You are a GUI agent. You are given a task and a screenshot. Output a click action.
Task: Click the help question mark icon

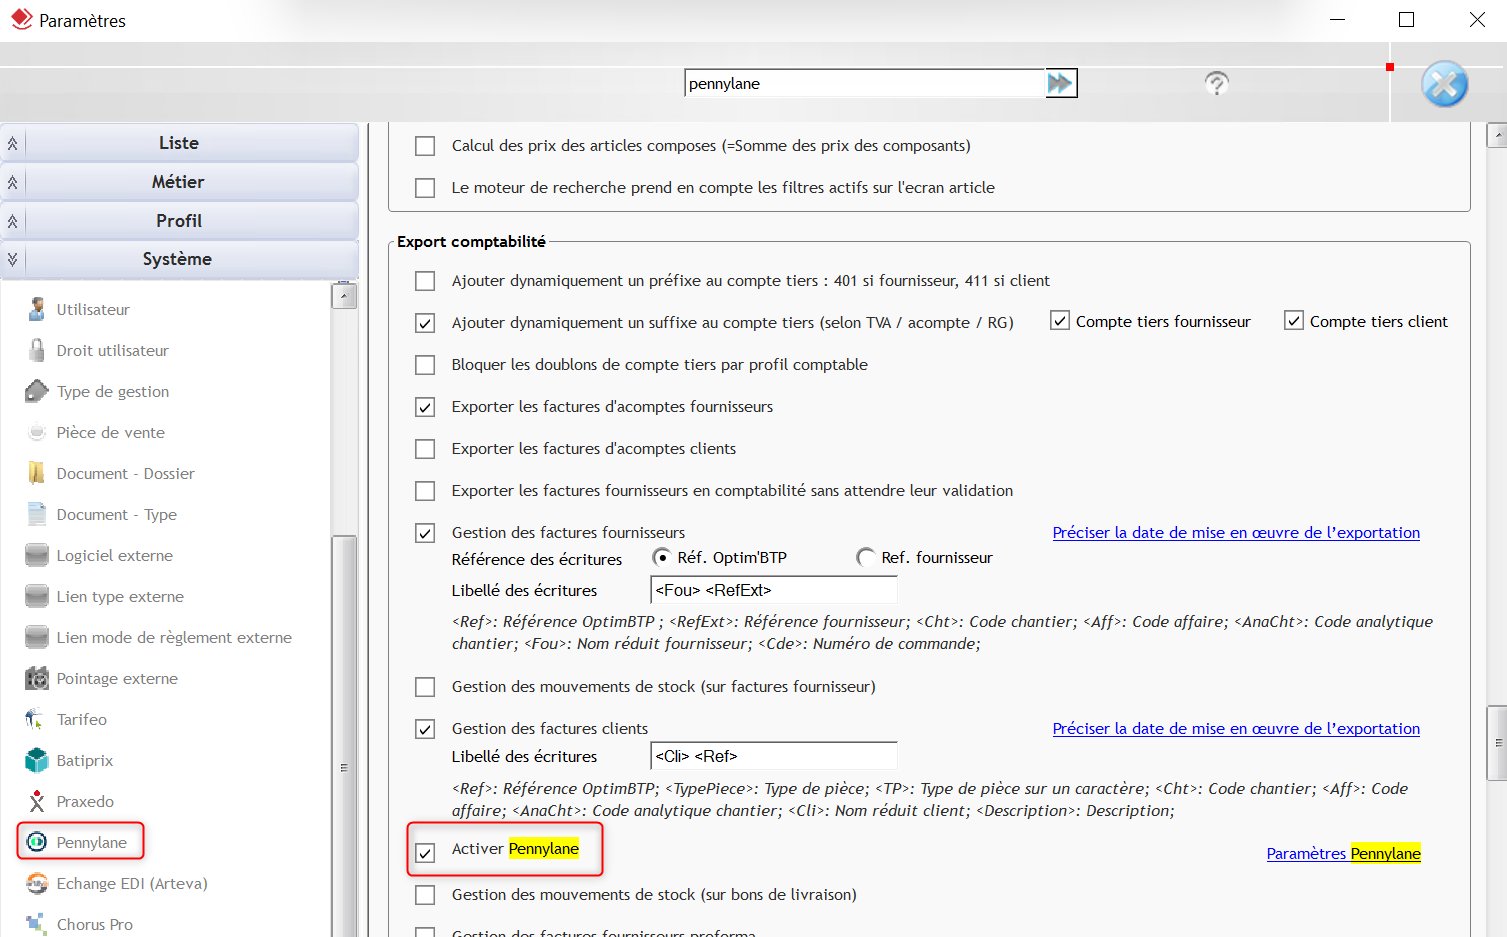[x=1216, y=84]
